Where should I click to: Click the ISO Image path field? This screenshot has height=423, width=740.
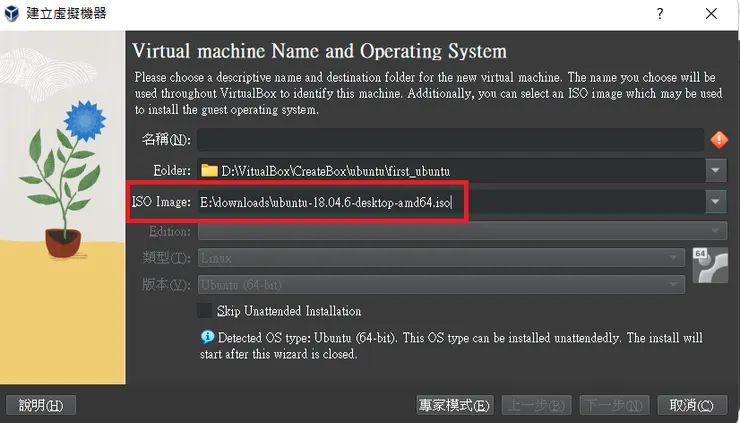click(452, 202)
